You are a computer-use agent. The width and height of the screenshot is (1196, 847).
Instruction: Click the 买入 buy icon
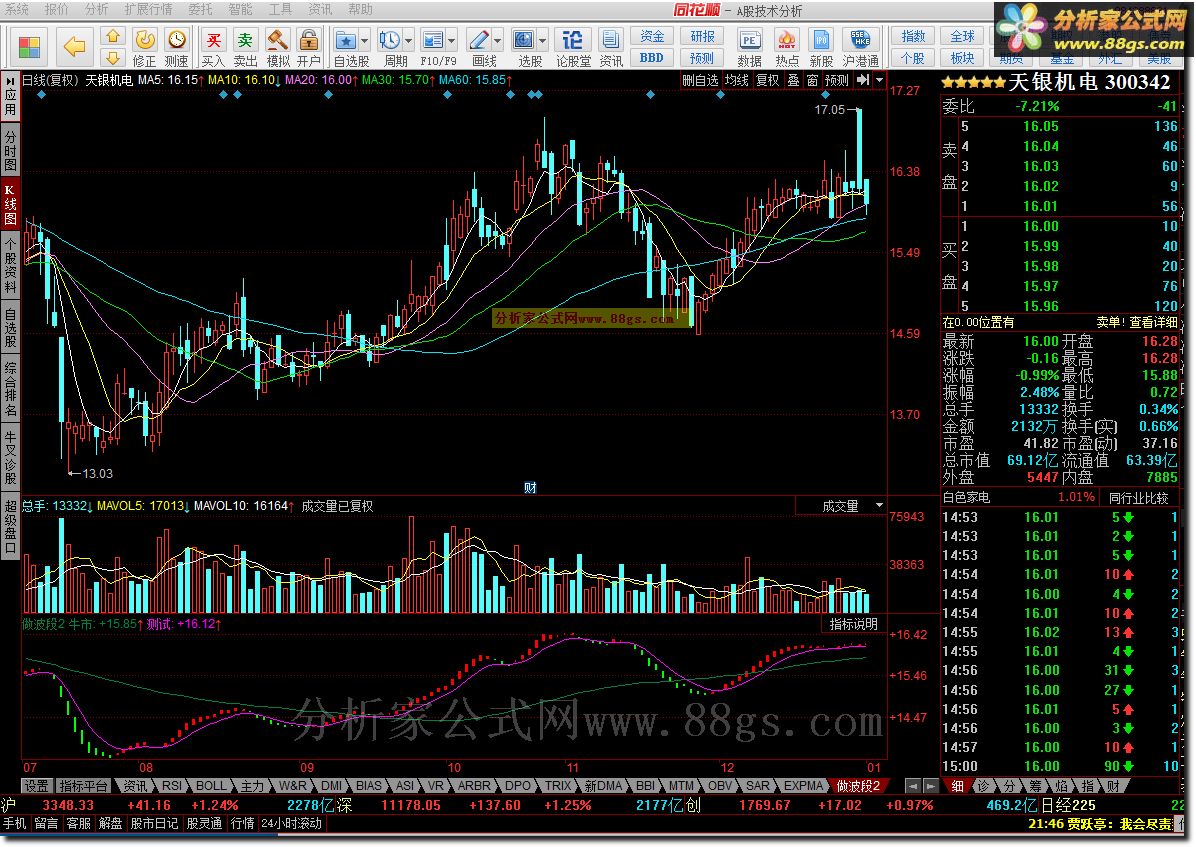point(214,39)
